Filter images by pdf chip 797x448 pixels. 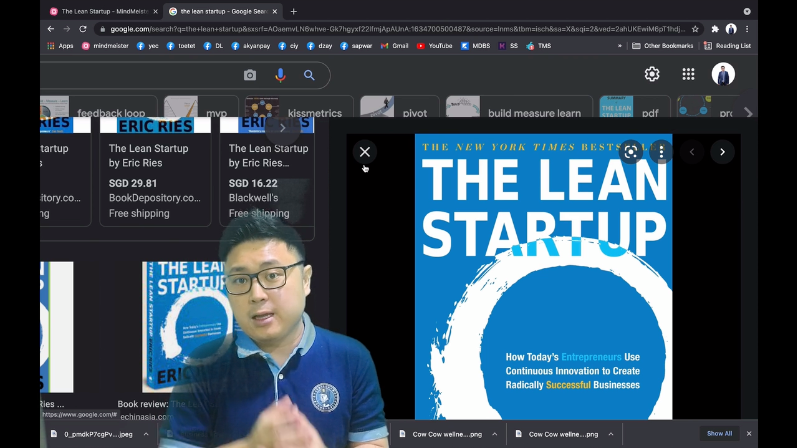point(634,107)
